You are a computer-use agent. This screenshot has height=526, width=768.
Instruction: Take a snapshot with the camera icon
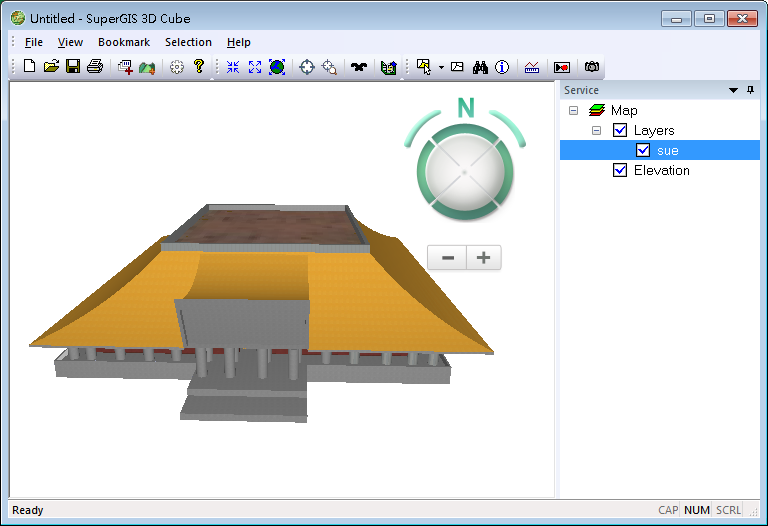pyautogui.click(x=592, y=67)
